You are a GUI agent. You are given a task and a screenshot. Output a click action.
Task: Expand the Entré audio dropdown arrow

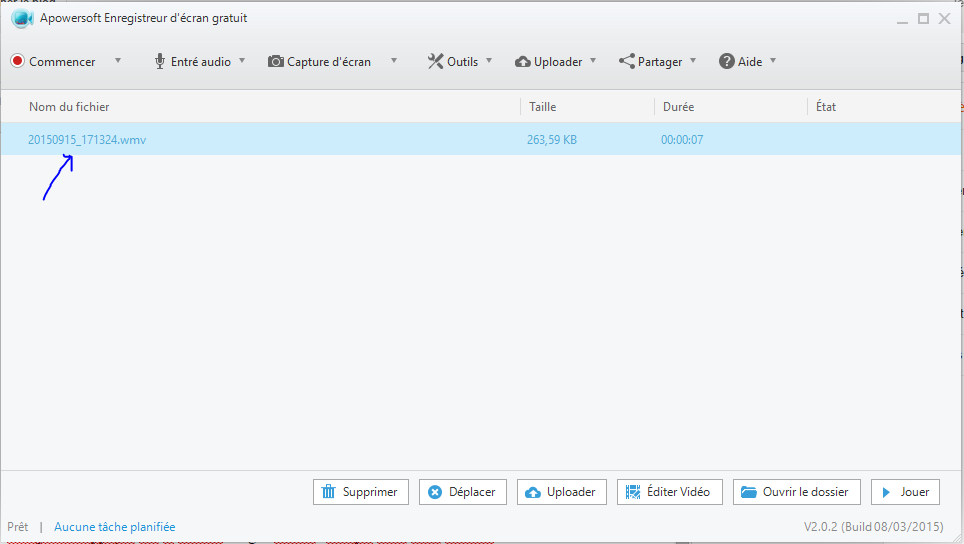242,60
